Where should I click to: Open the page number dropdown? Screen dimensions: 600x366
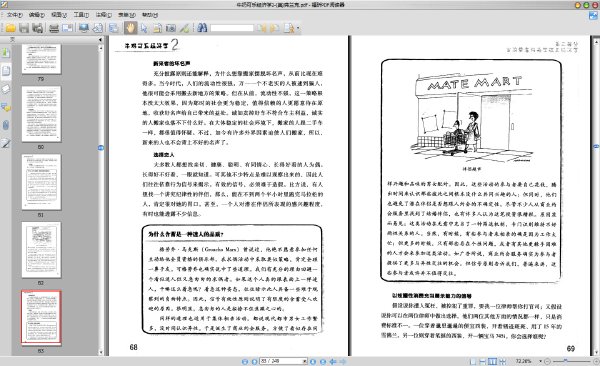pos(305,361)
